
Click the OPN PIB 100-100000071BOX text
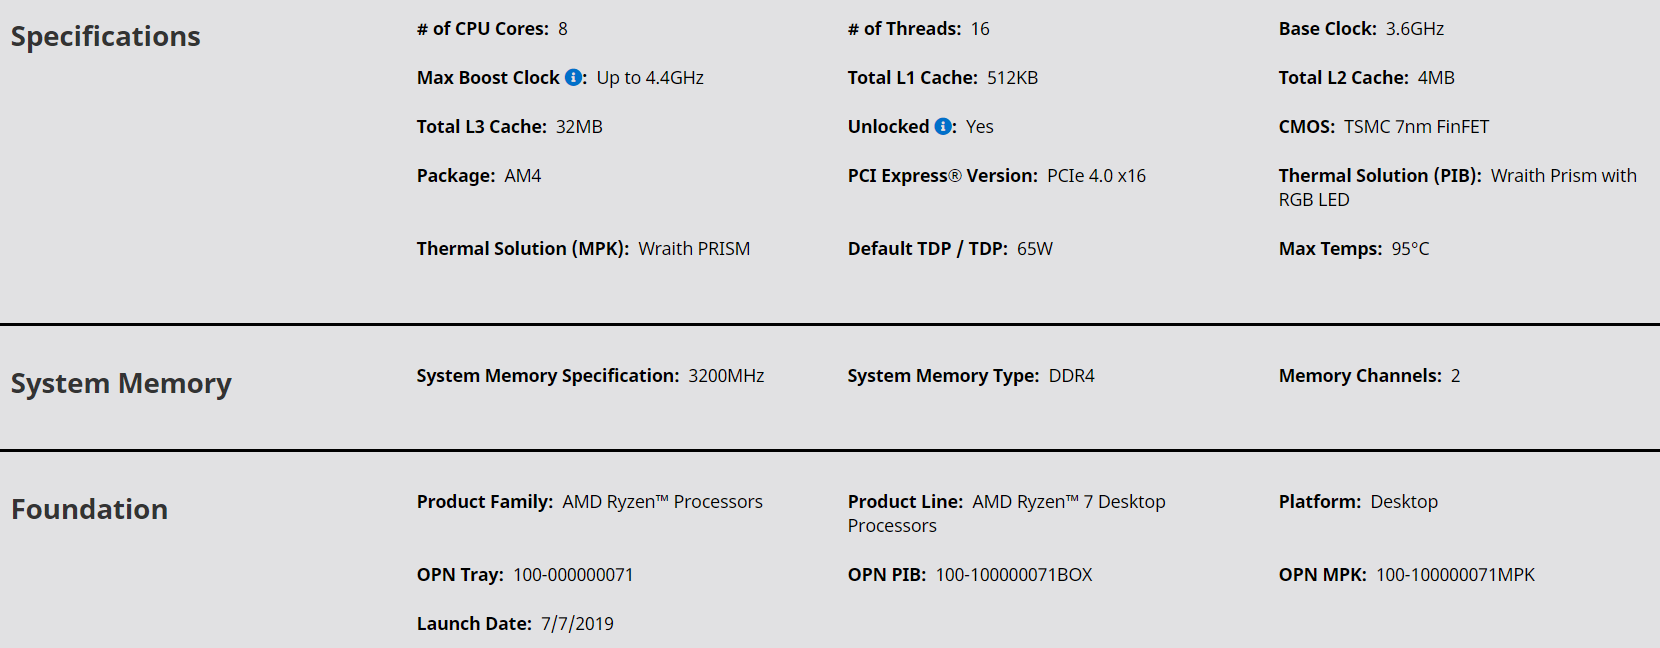click(970, 575)
